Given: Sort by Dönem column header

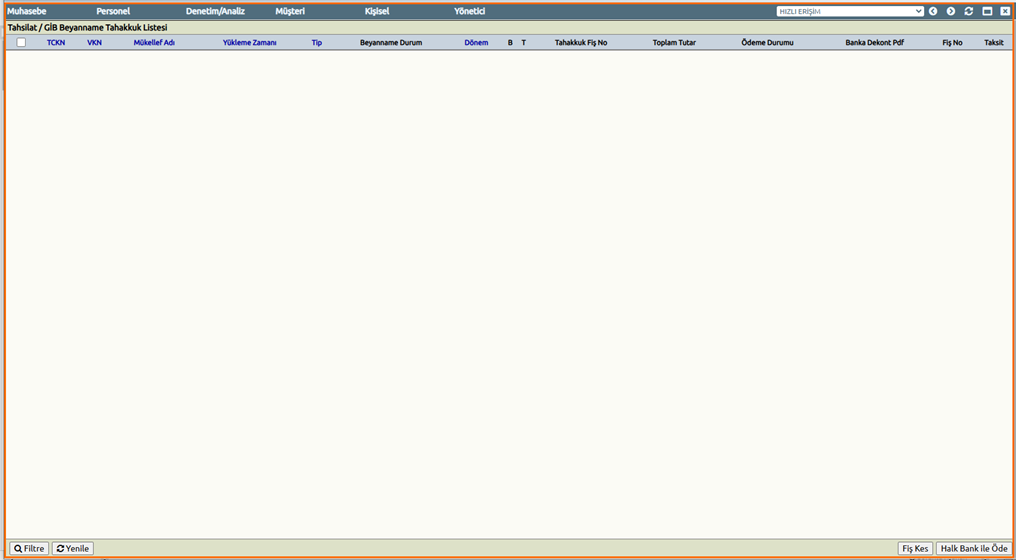Looking at the screenshot, I should coord(476,42).
